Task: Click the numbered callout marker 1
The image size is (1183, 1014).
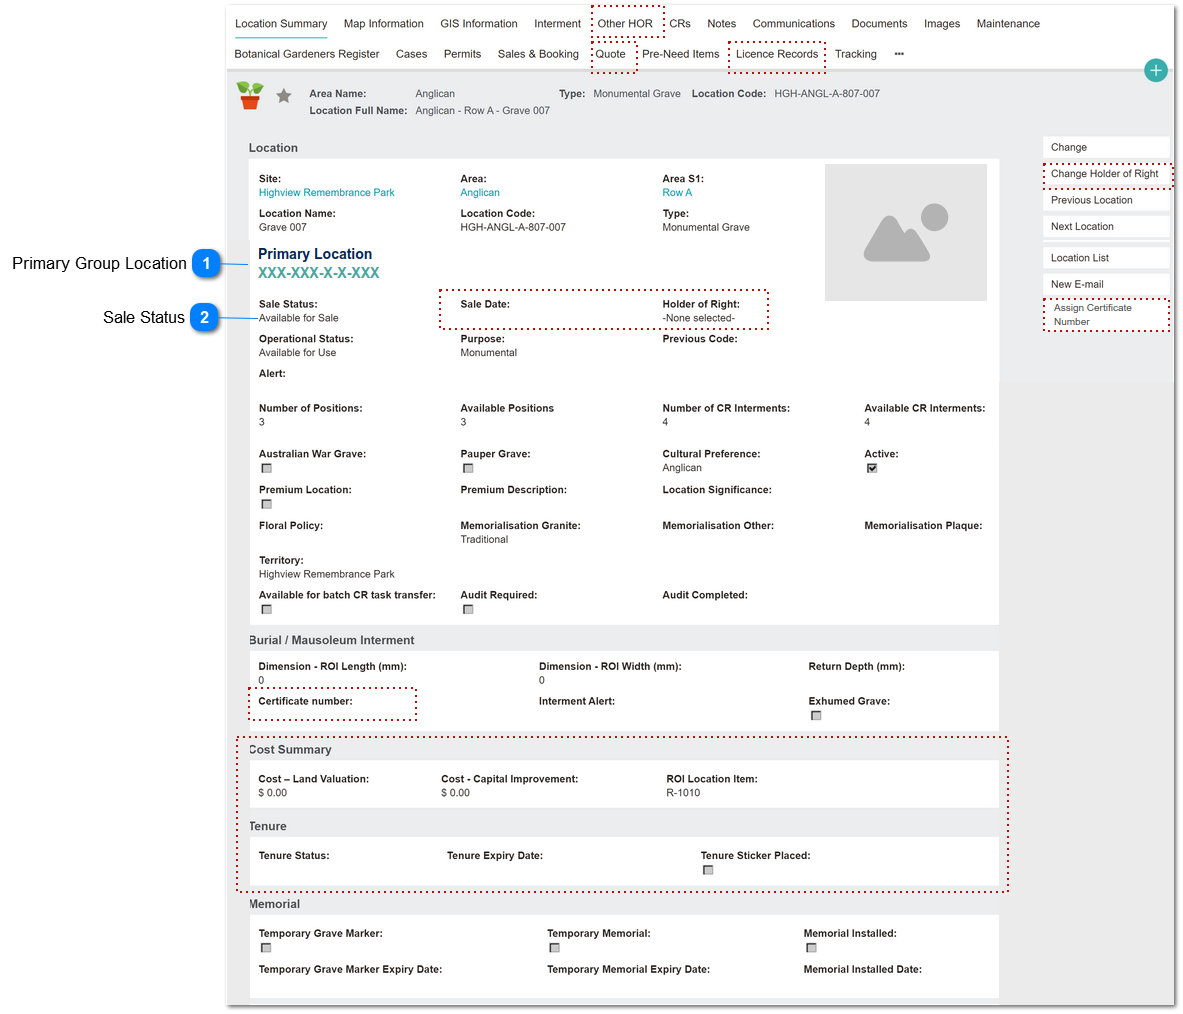Action: (x=206, y=263)
